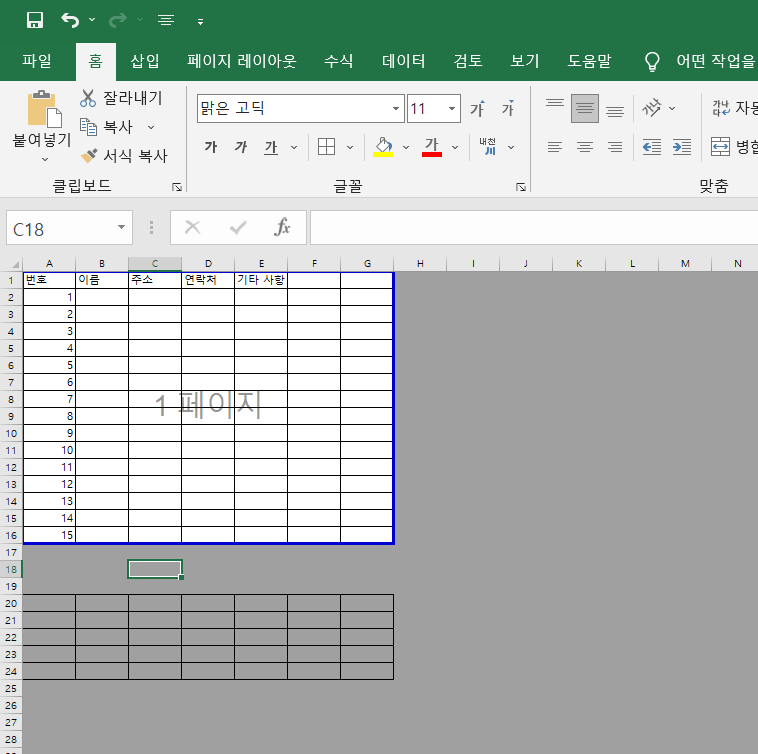Switch to the 수식 tab
The image size is (758, 754).
pos(338,61)
